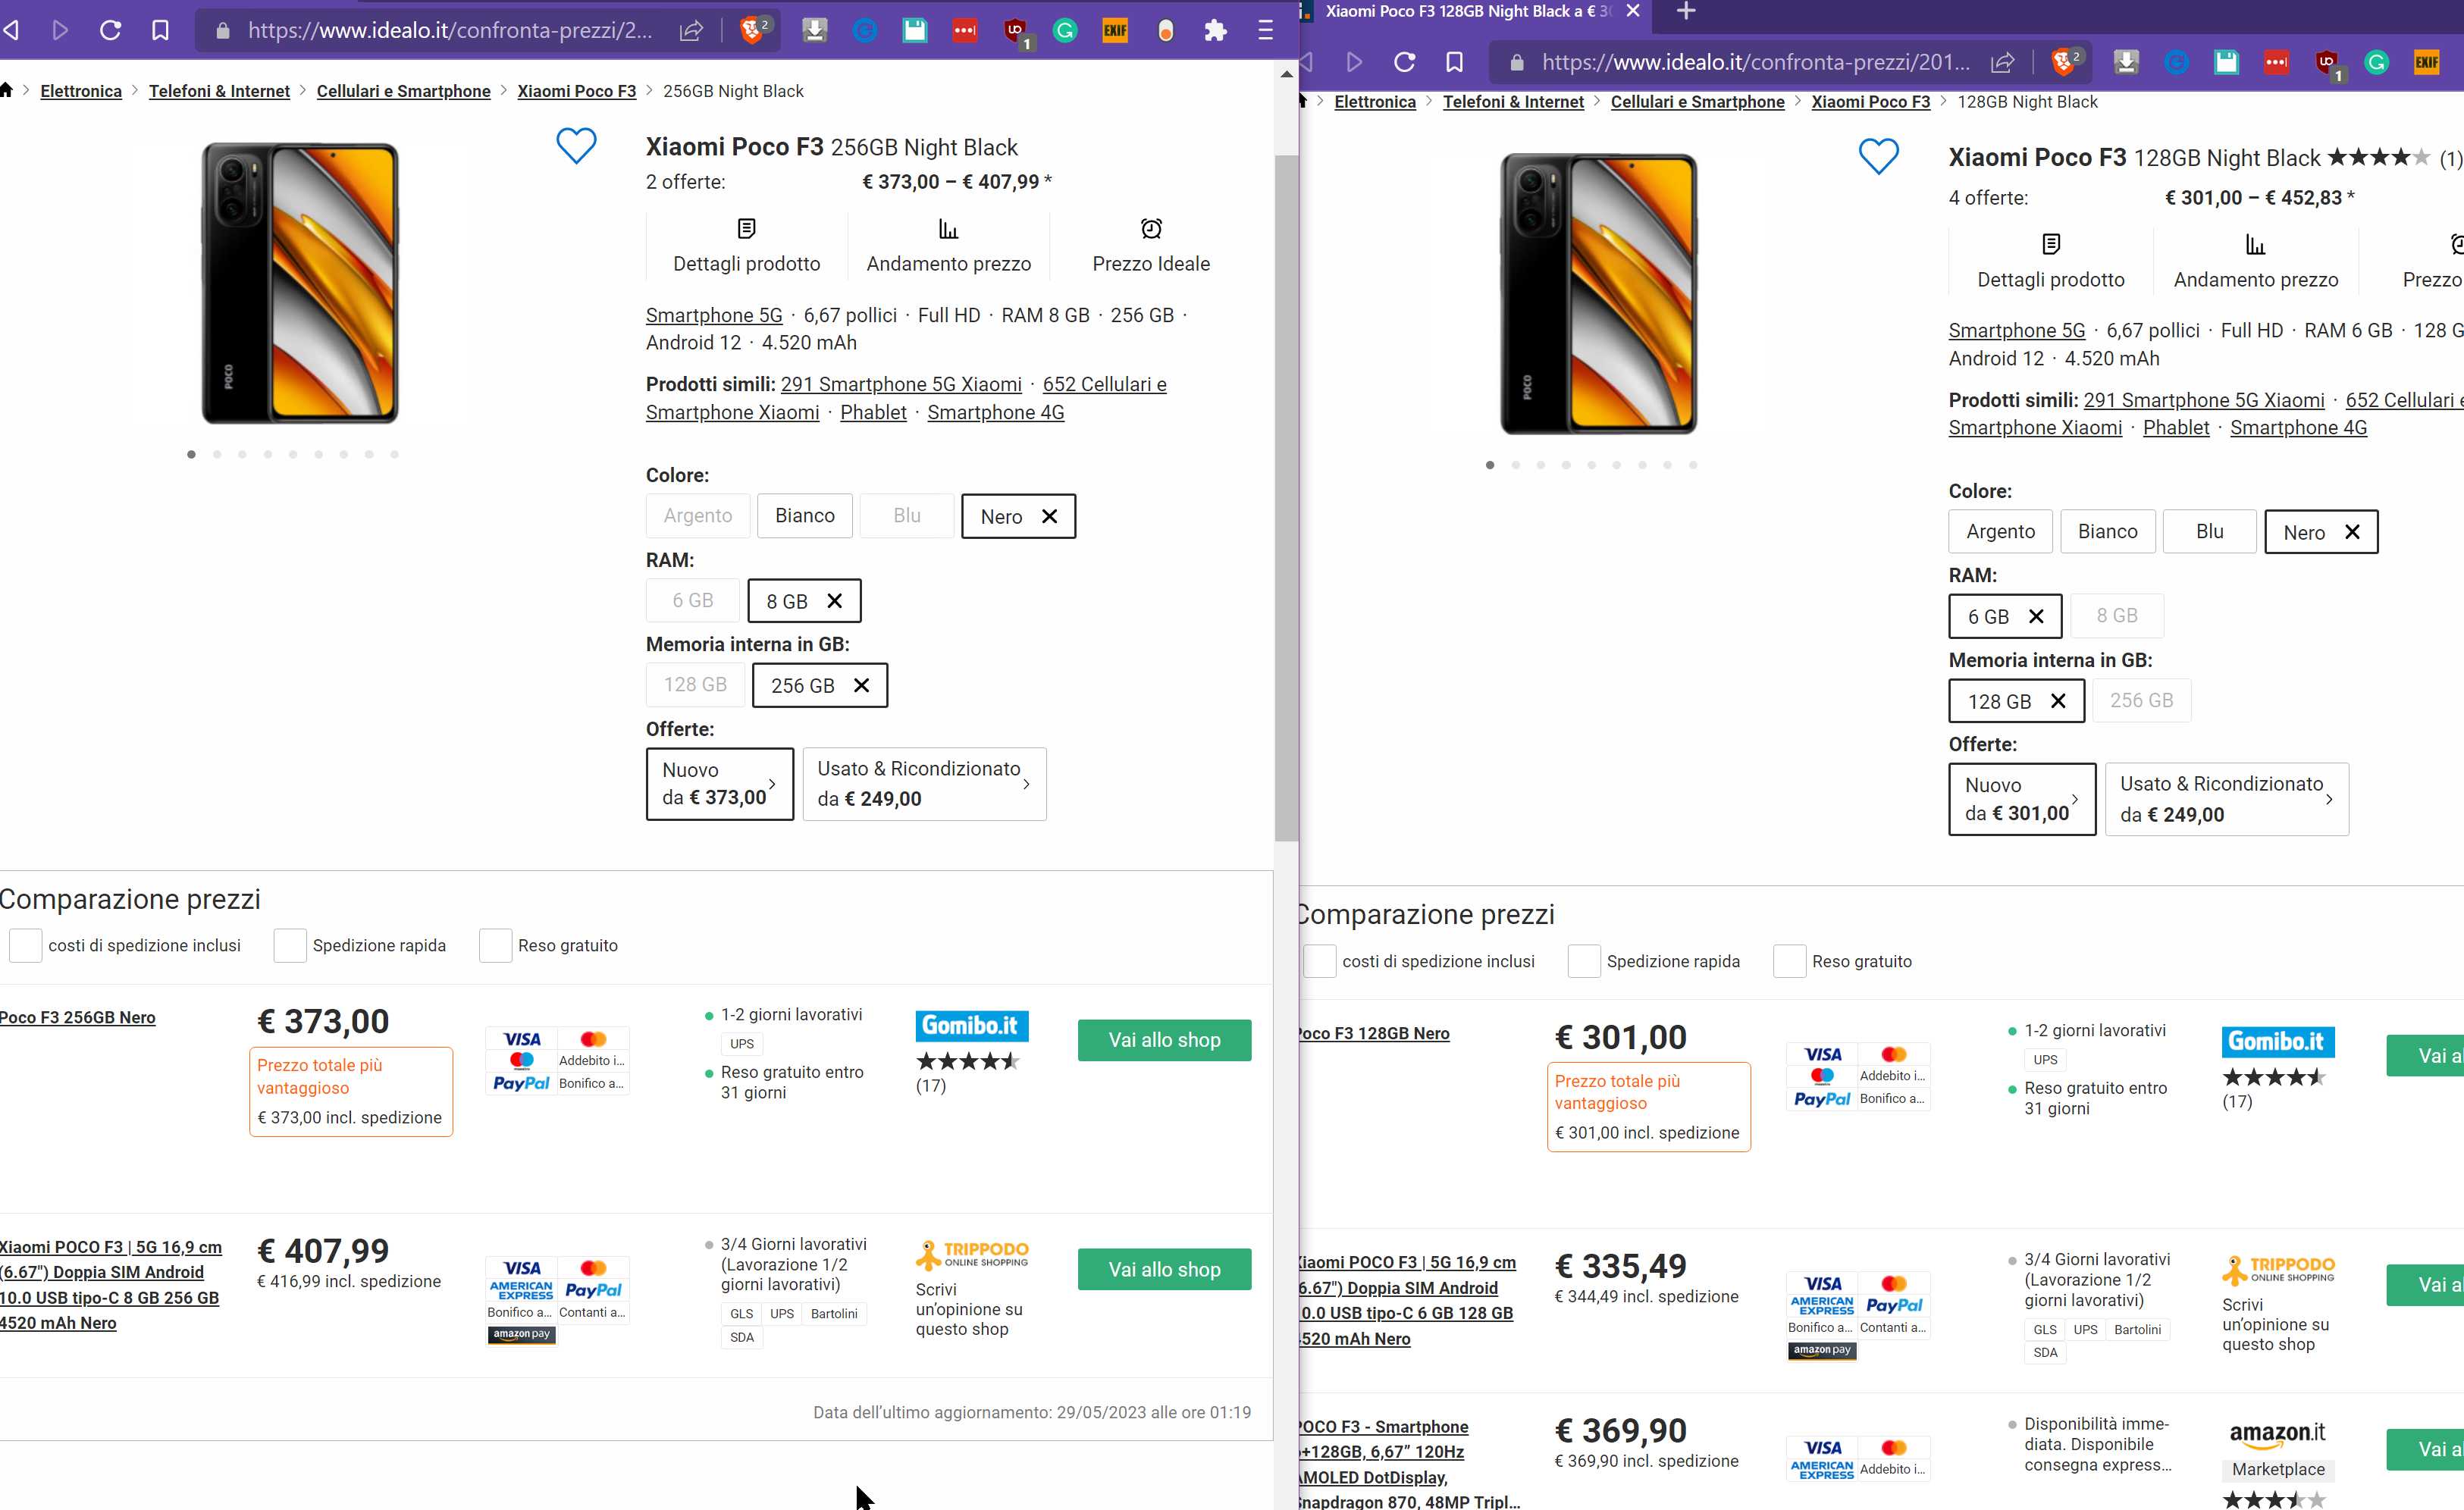Click Gomibo.it logo in left window
Viewport: 2464px width, 1510px height.
[x=971, y=1026]
